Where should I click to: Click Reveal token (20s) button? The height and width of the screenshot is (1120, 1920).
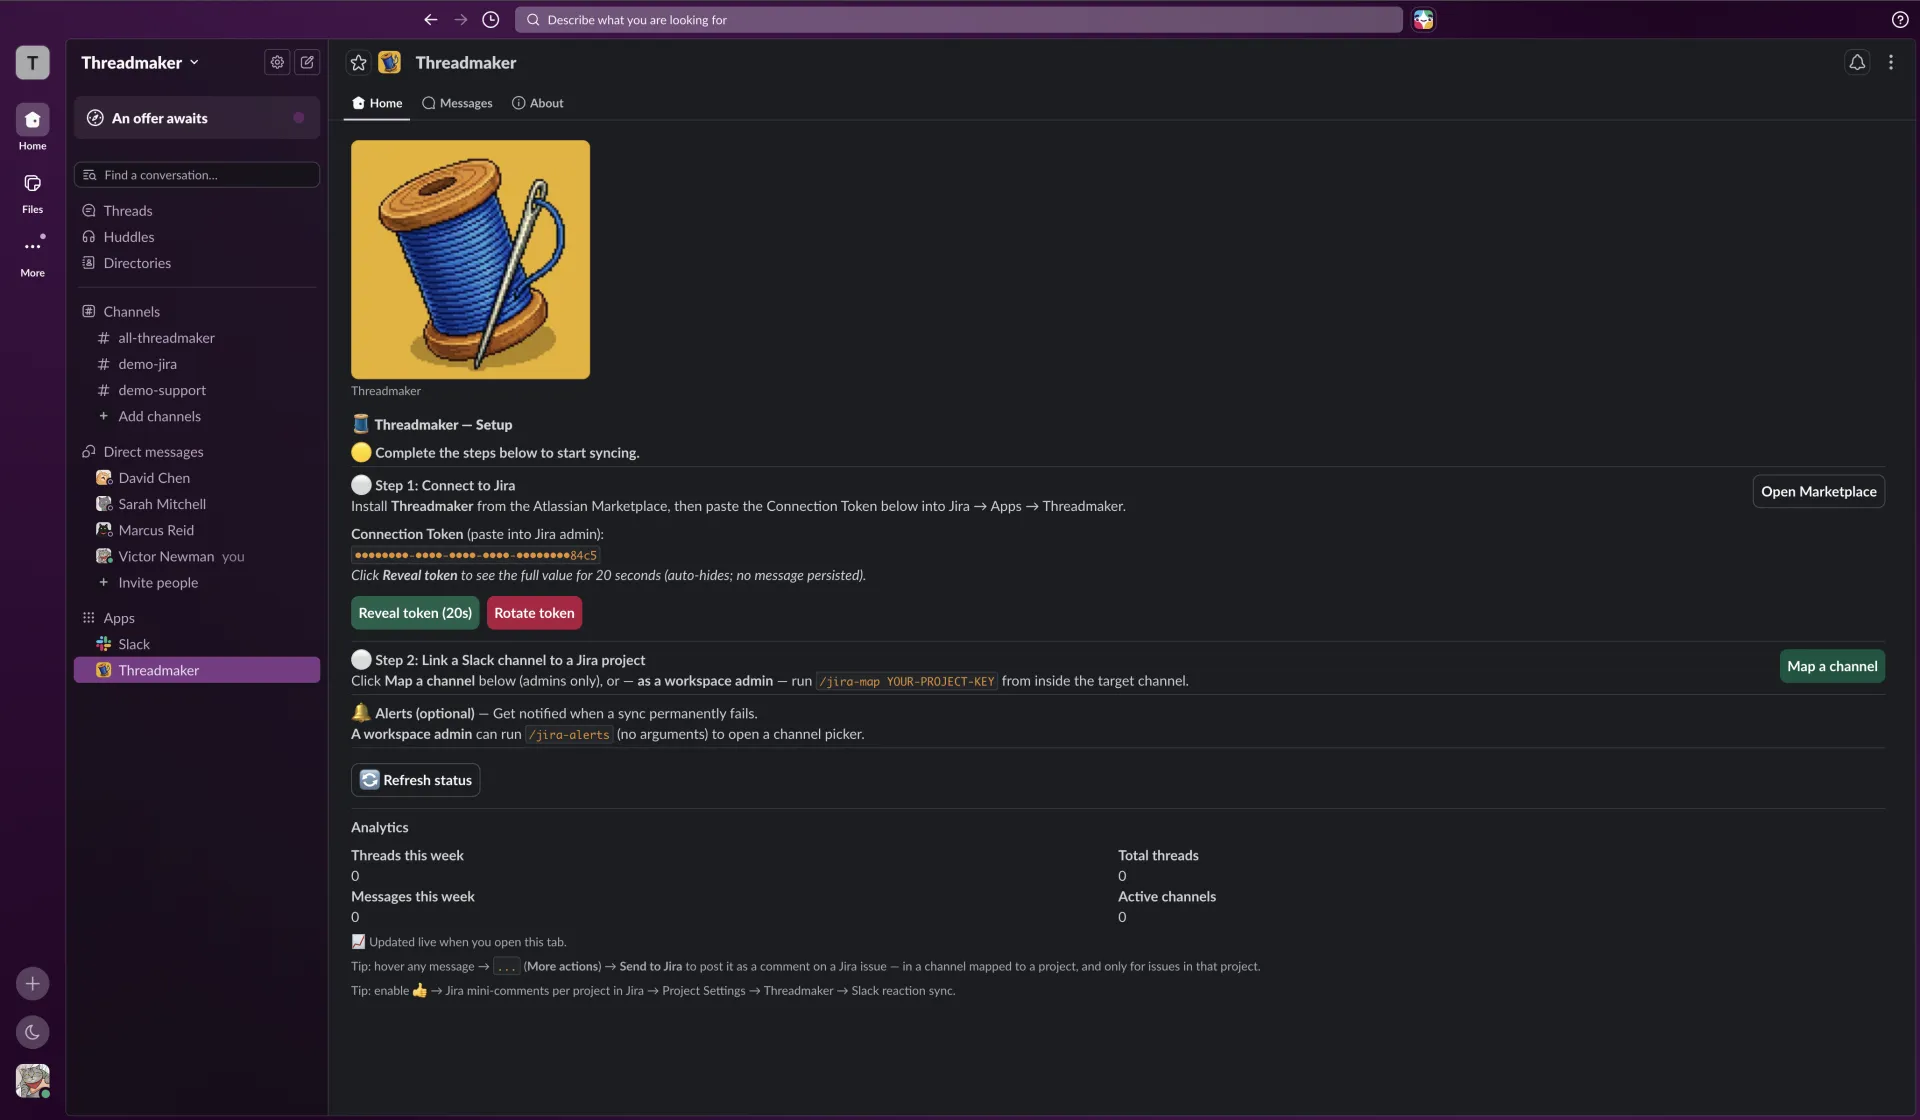pyautogui.click(x=415, y=613)
